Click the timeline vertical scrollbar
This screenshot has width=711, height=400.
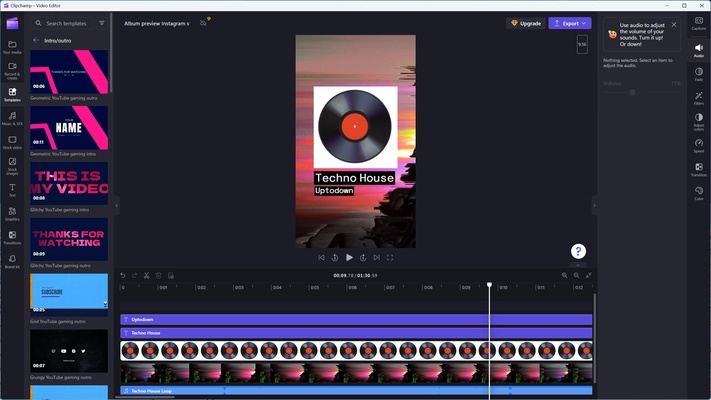pyautogui.click(x=594, y=338)
